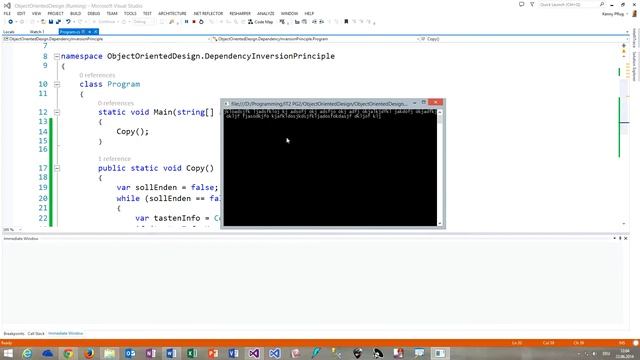Open the TEST menu
This screenshot has width=640, height=360.
pos(147,13)
